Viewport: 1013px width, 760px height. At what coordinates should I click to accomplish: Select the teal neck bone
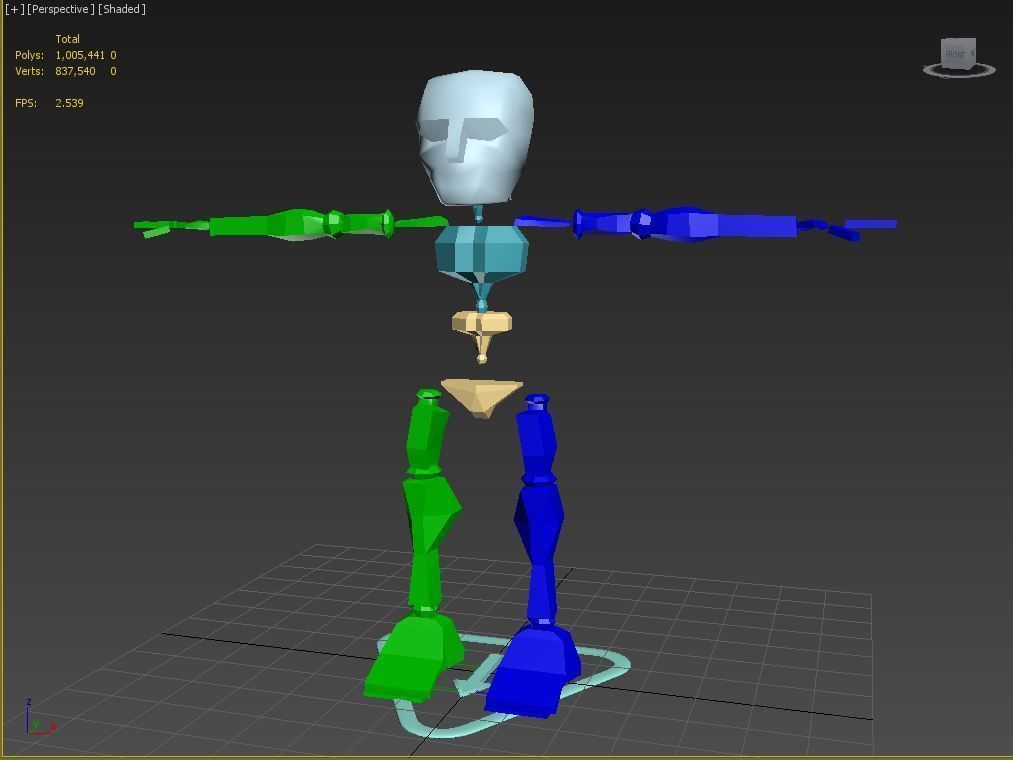coord(479,213)
